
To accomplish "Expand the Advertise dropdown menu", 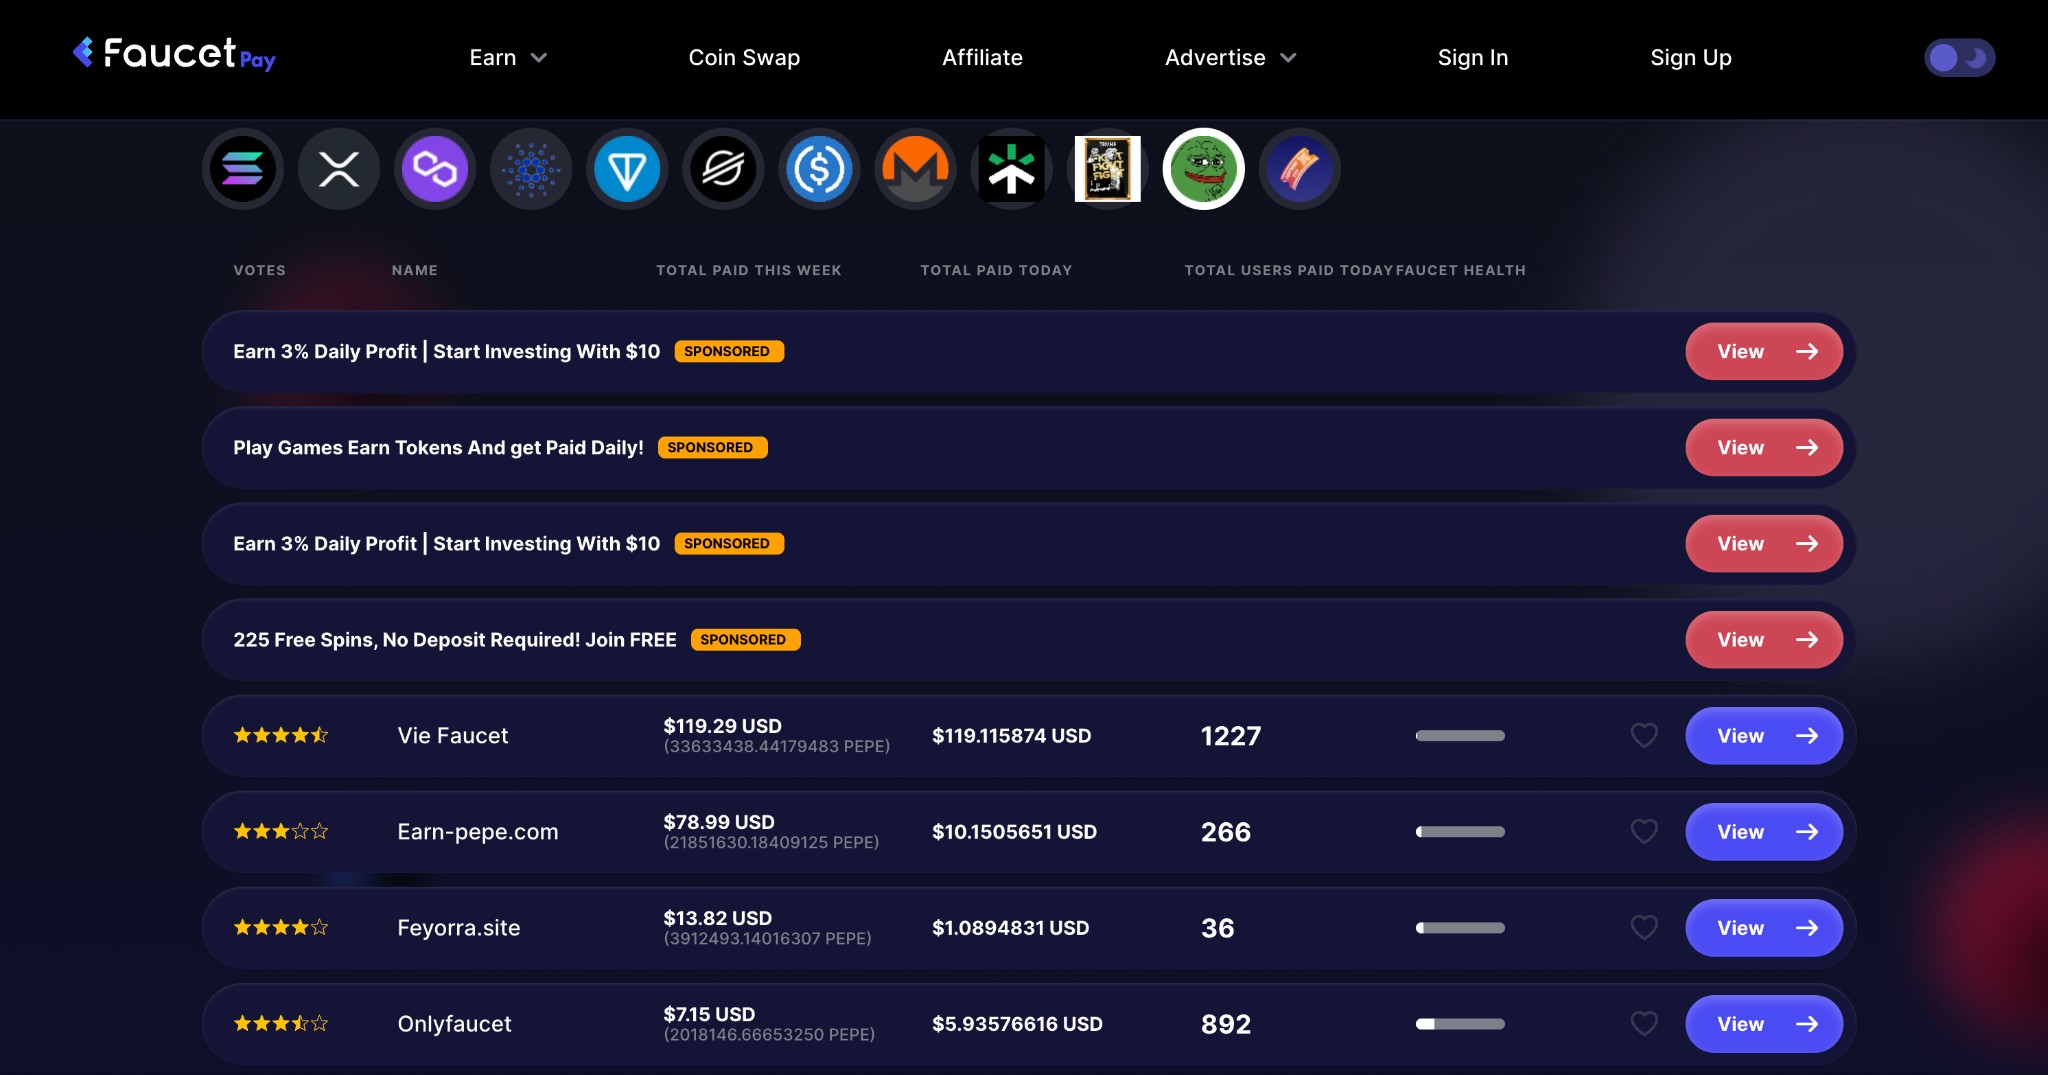I will click(1230, 58).
